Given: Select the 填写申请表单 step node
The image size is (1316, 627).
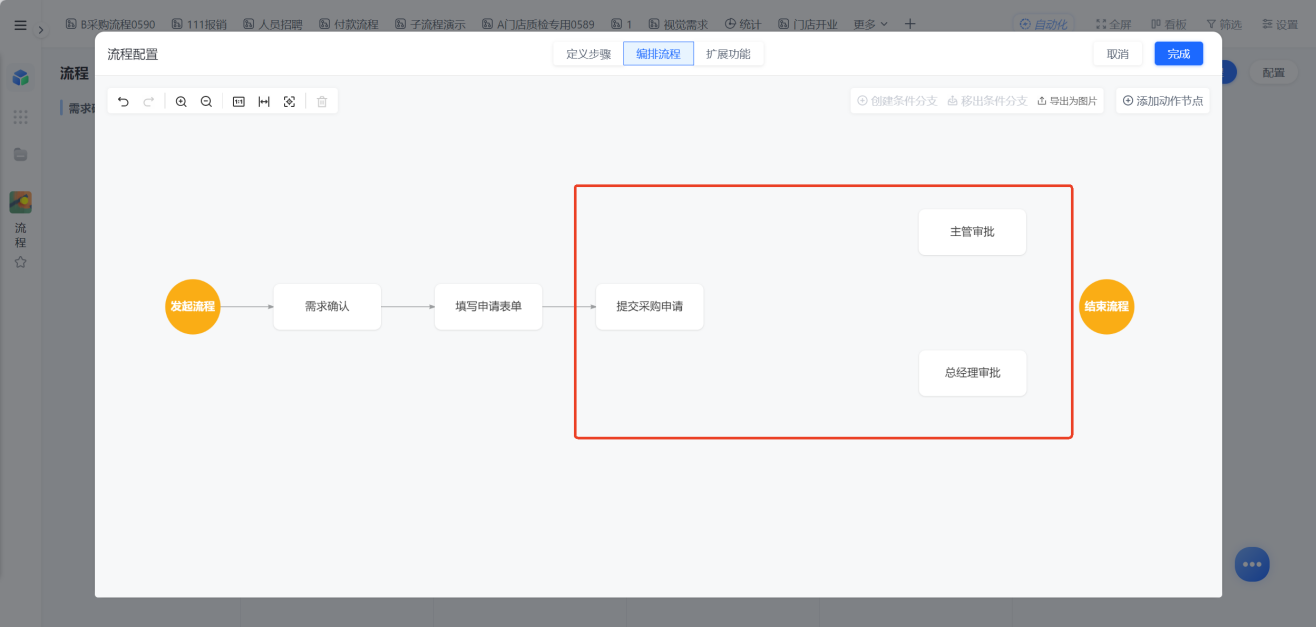Looking at the screenshot, I should click(488, 306).
